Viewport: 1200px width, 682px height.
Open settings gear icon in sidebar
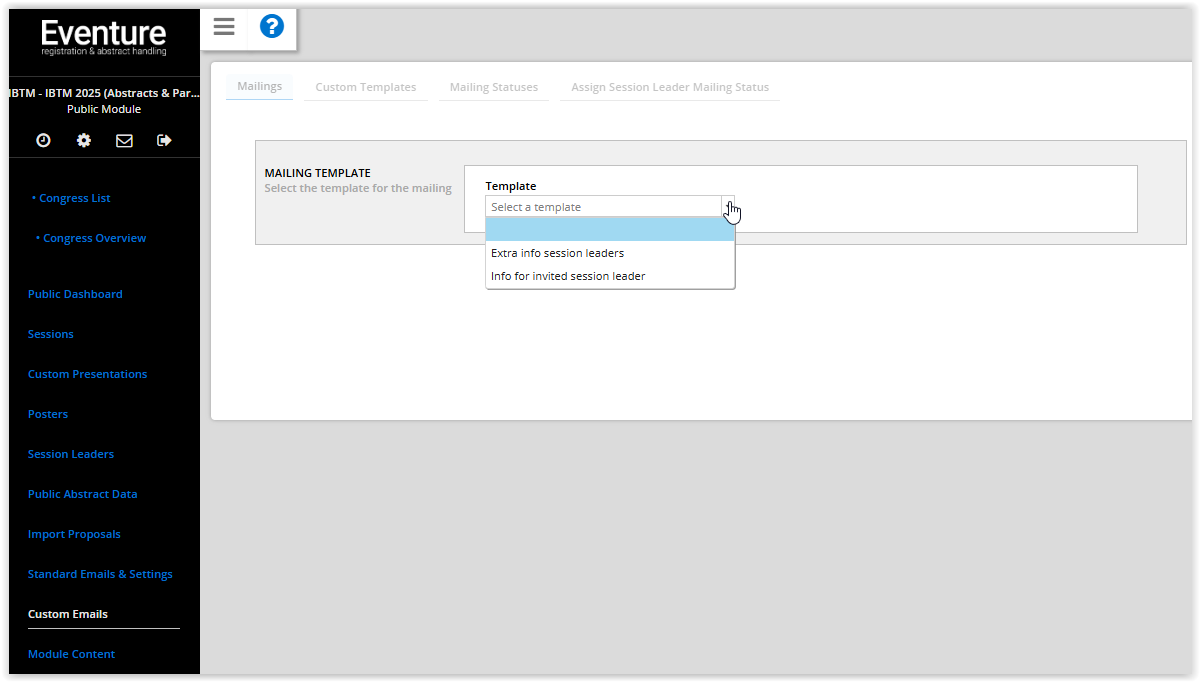click(x=84, y=141)
